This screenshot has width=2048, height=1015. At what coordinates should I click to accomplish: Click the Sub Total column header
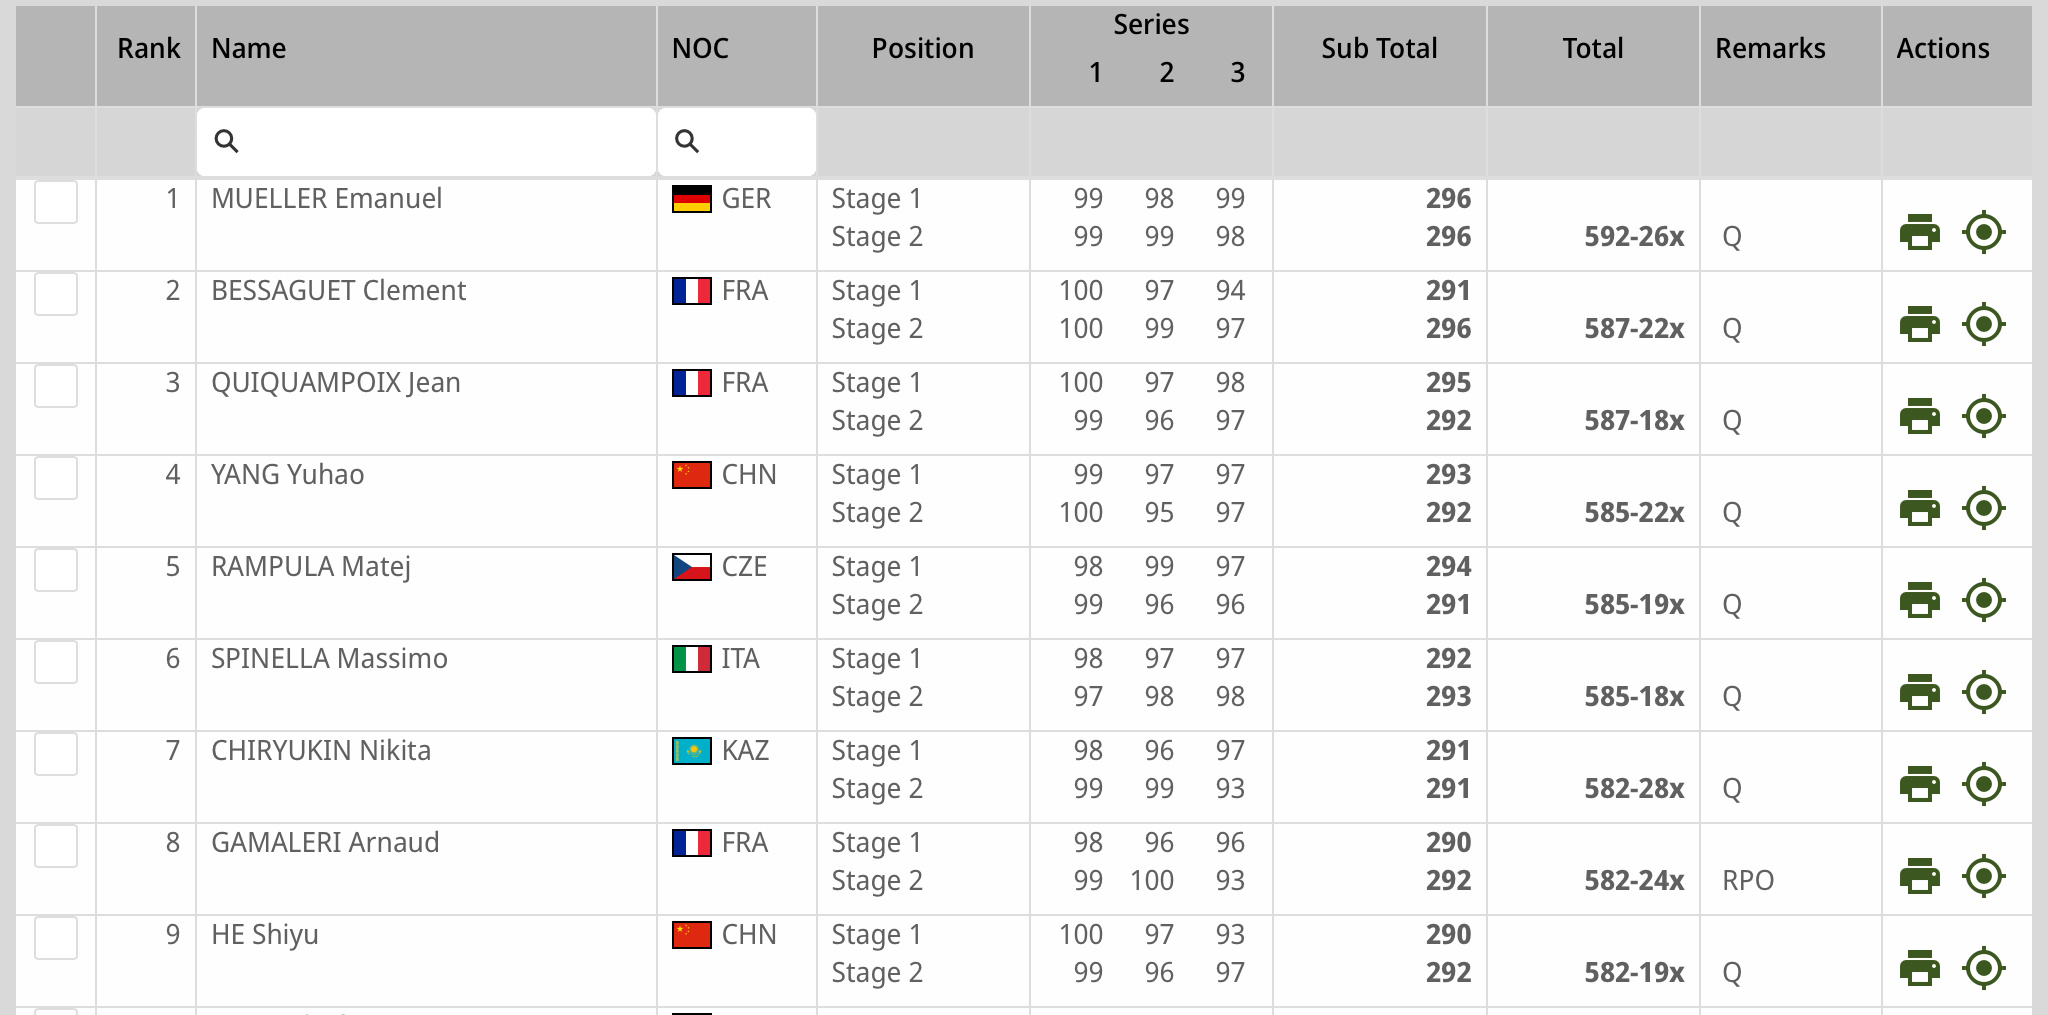tap(1379, 48)
